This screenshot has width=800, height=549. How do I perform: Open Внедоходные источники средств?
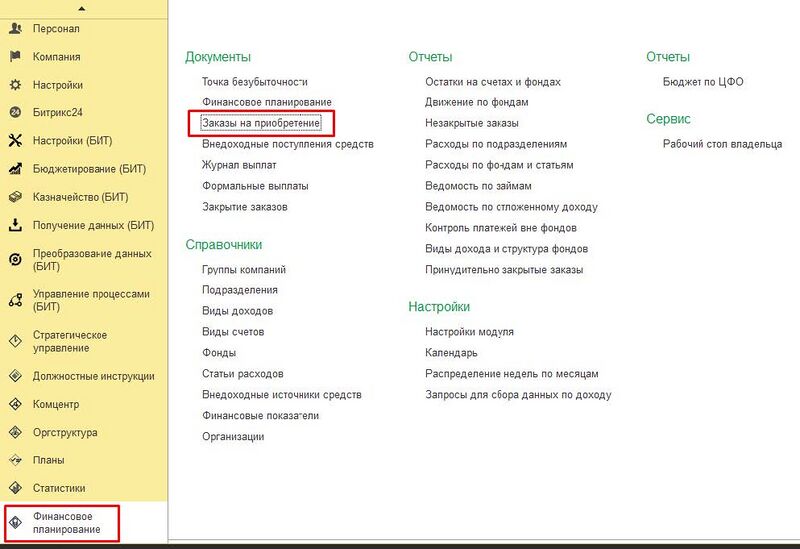[x=282, y=394]
